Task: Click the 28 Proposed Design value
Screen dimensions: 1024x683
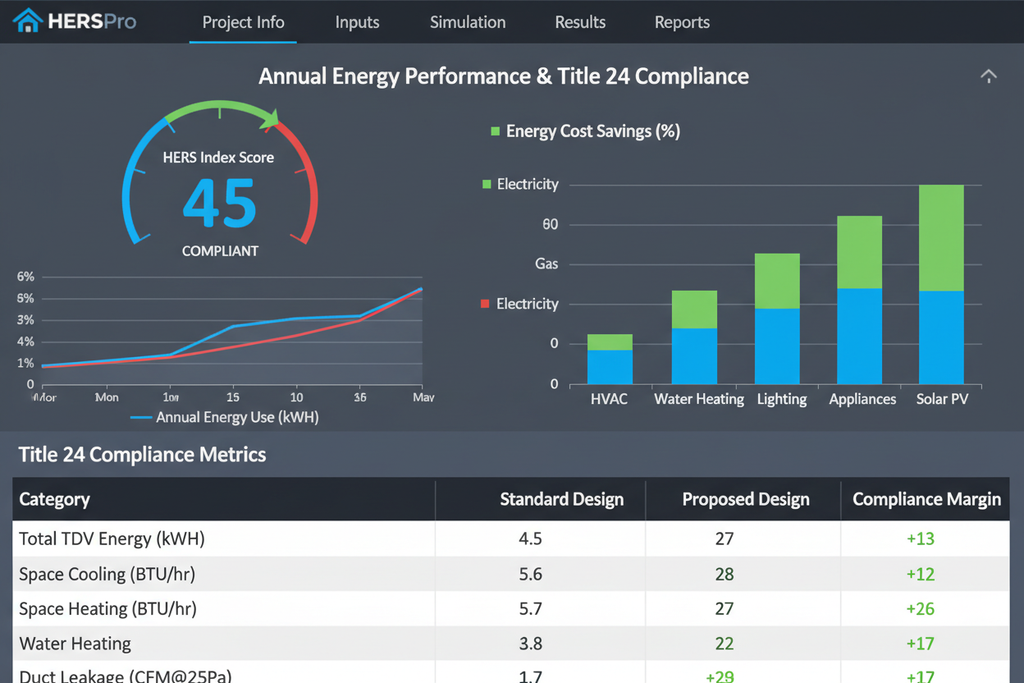Action: click(x=724, y=574)
